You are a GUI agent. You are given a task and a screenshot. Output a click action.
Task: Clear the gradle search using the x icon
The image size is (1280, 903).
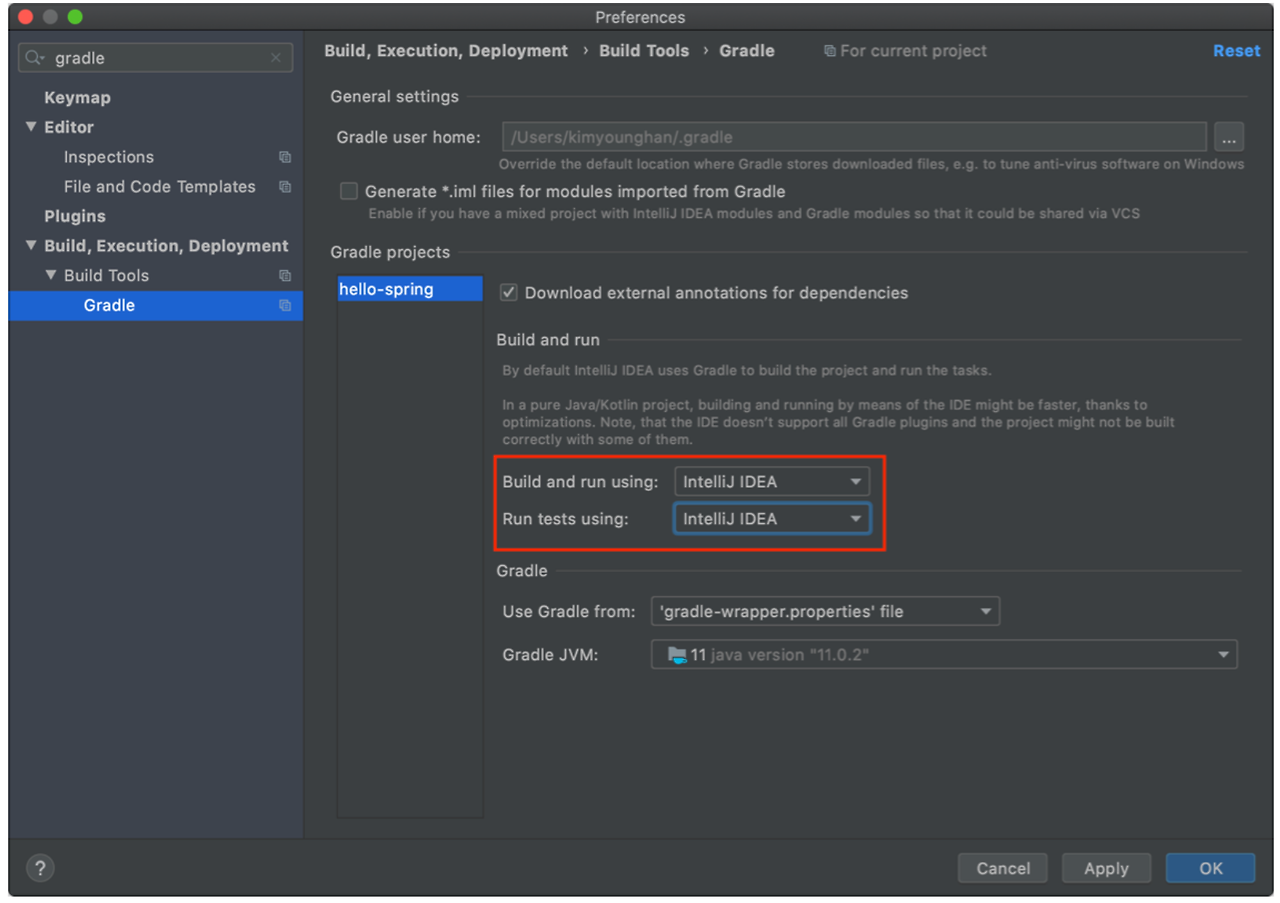pyautogui.click(x=276, y=58)
